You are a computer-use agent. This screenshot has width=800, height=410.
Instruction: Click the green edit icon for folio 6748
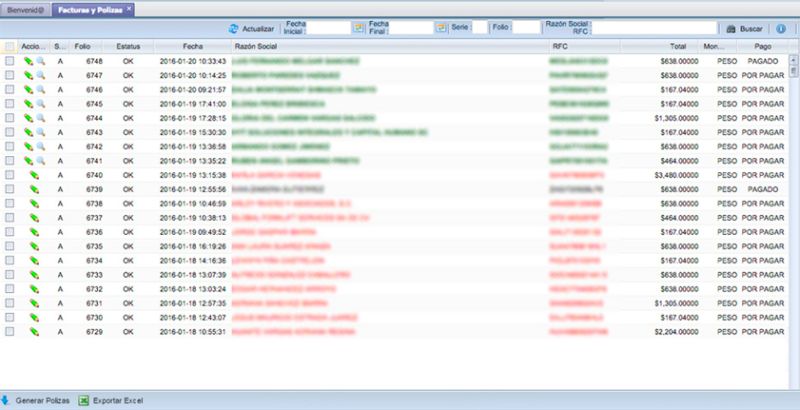point(29,61)
